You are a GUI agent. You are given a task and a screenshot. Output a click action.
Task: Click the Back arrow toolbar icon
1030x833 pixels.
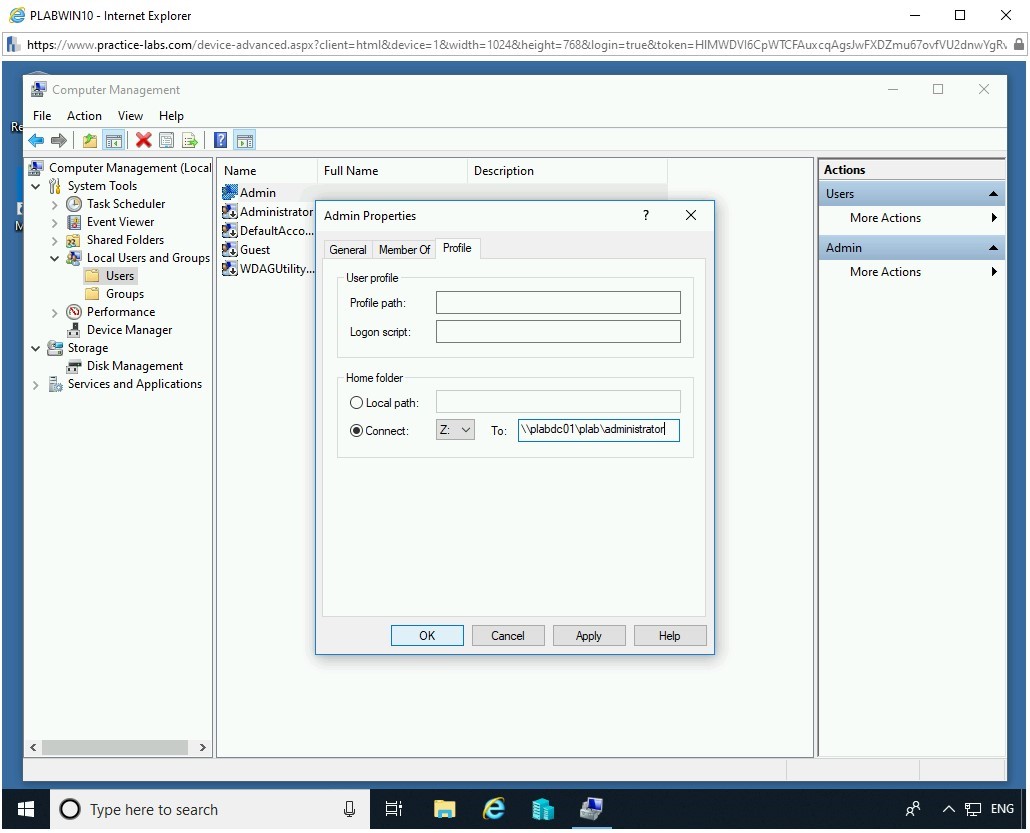[36, 140]
